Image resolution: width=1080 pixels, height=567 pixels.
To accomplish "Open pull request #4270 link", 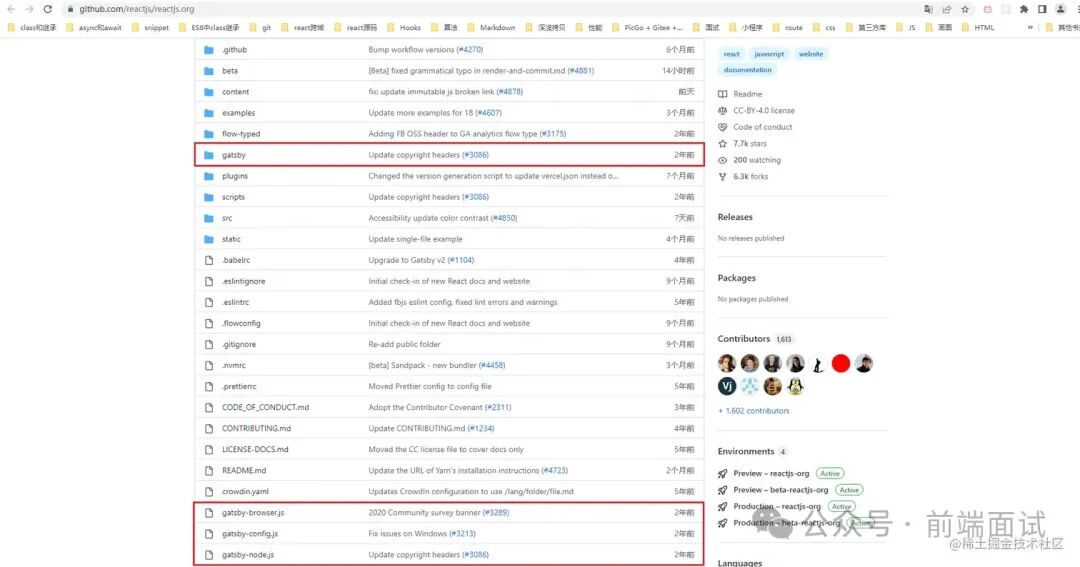I will [x=470, y=50].
